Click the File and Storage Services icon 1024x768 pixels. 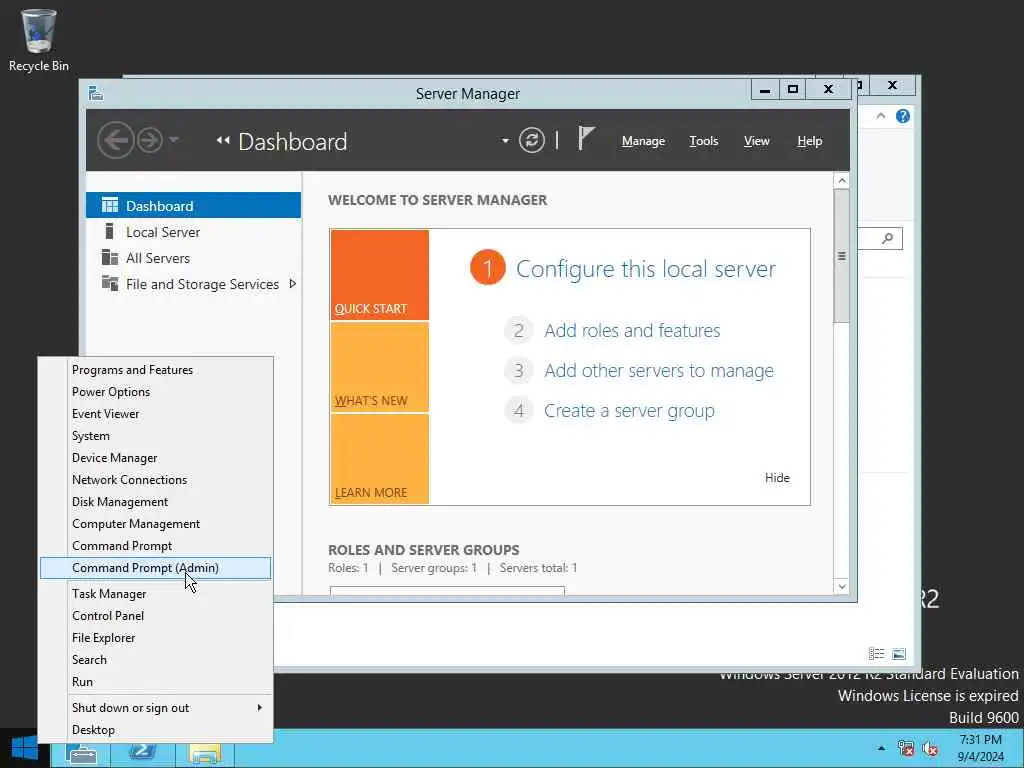[110, 283]
